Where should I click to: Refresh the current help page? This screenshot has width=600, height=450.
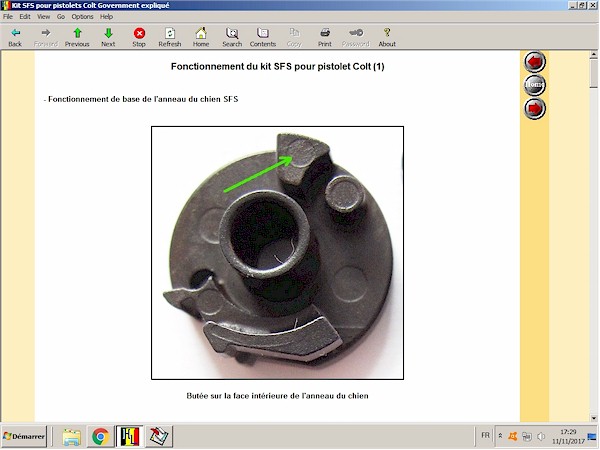coord(170,37)
